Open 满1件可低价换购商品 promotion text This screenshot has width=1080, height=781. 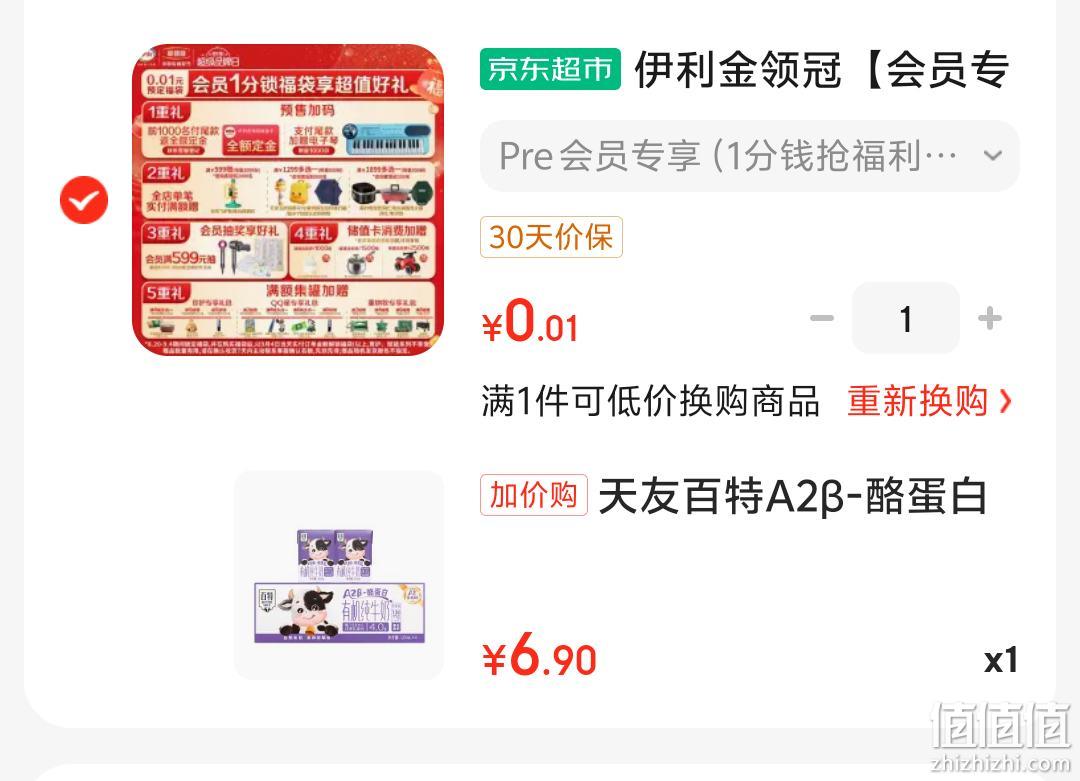(651, 401)
